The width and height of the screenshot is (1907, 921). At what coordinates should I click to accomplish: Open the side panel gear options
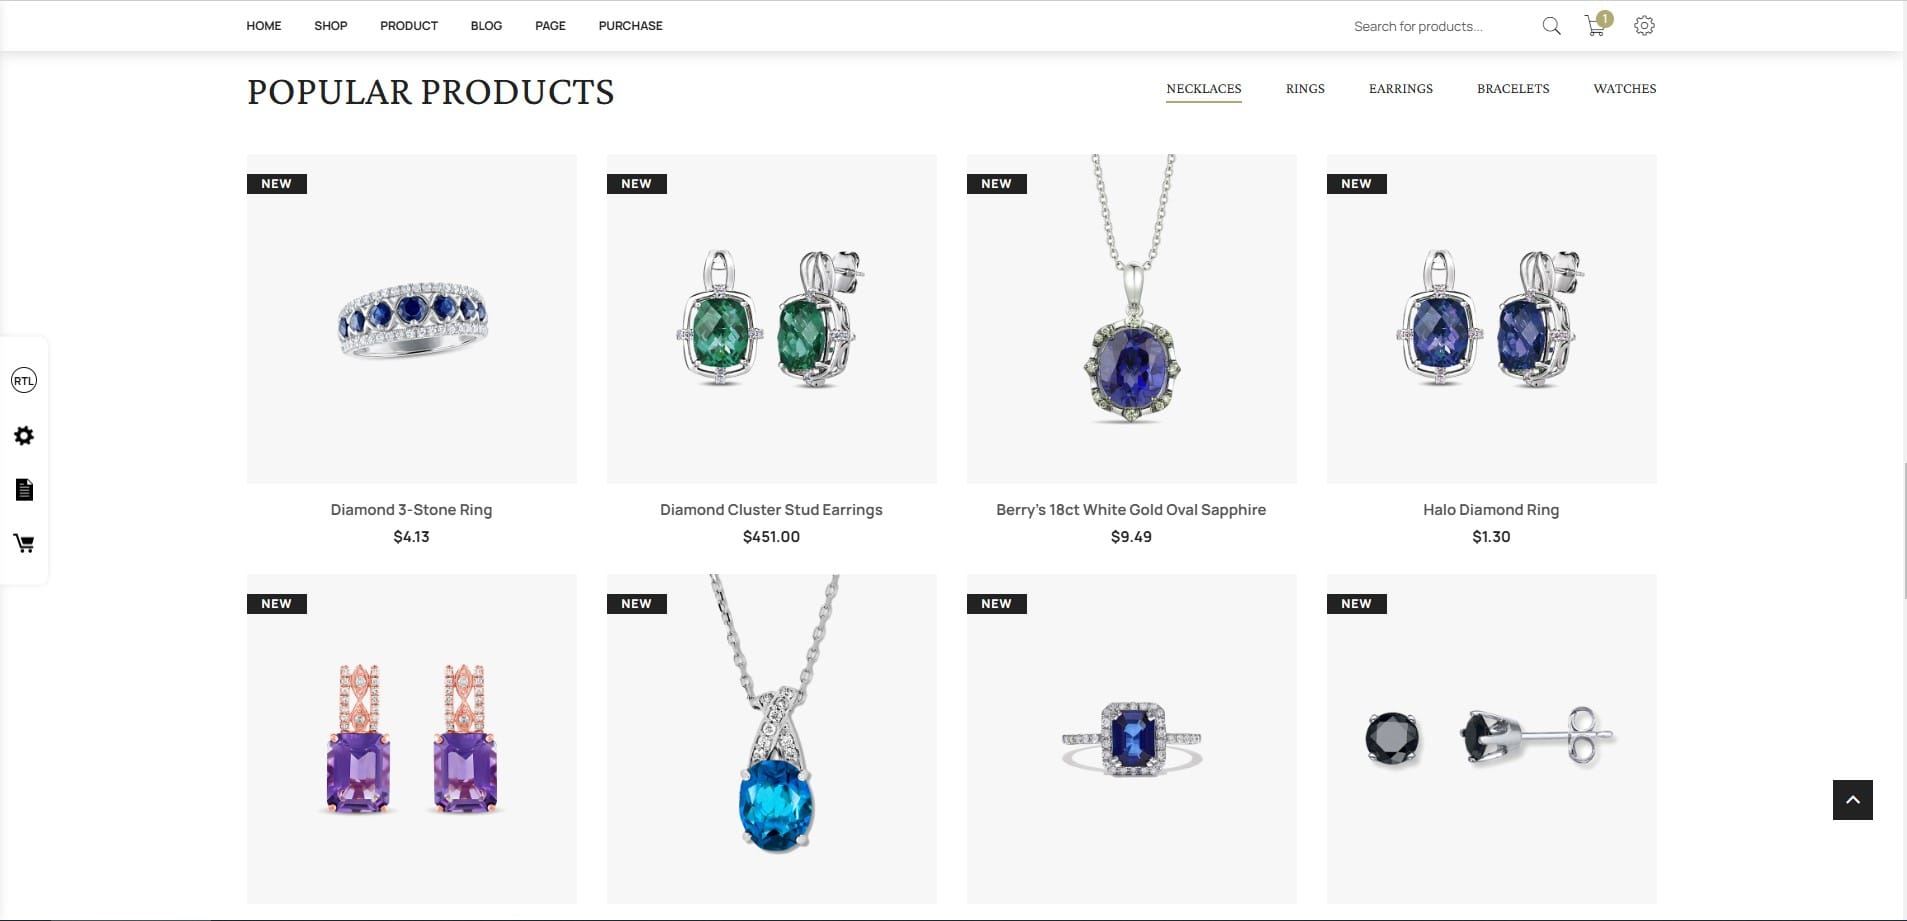click(24, 436)
